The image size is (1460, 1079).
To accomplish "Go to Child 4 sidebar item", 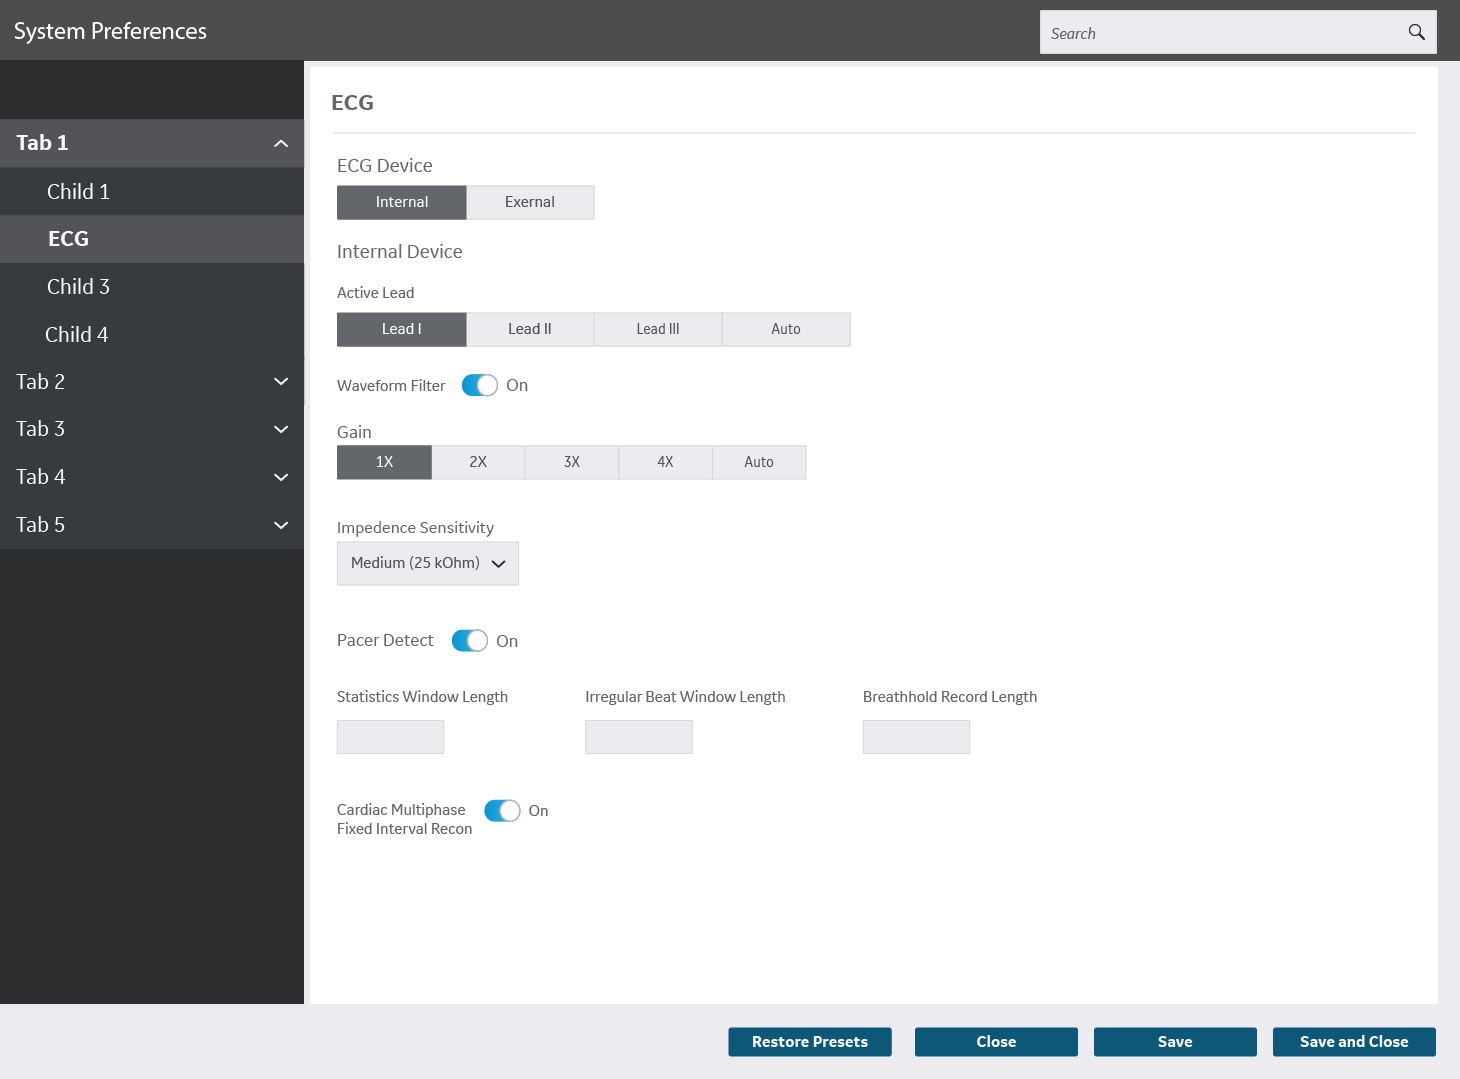I will click(x=77, y=335).
